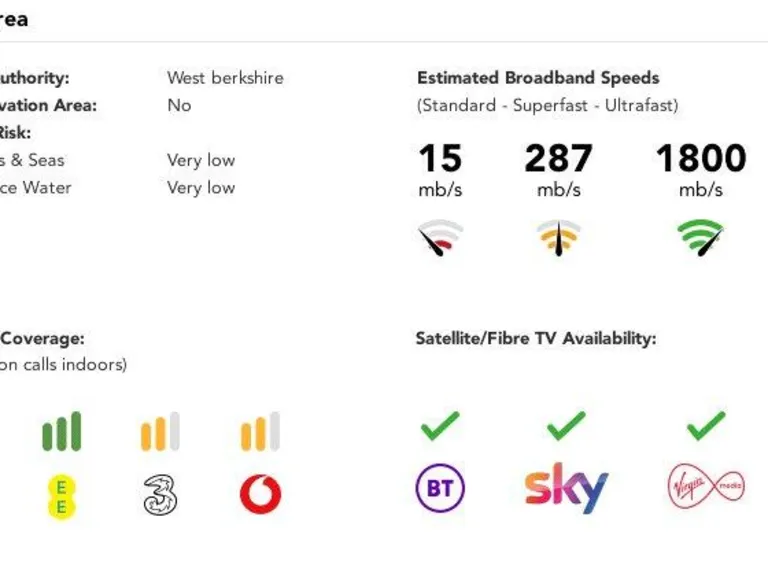Click the signal bars above Vodafone

pyautogui.click(x=260, y=432)
